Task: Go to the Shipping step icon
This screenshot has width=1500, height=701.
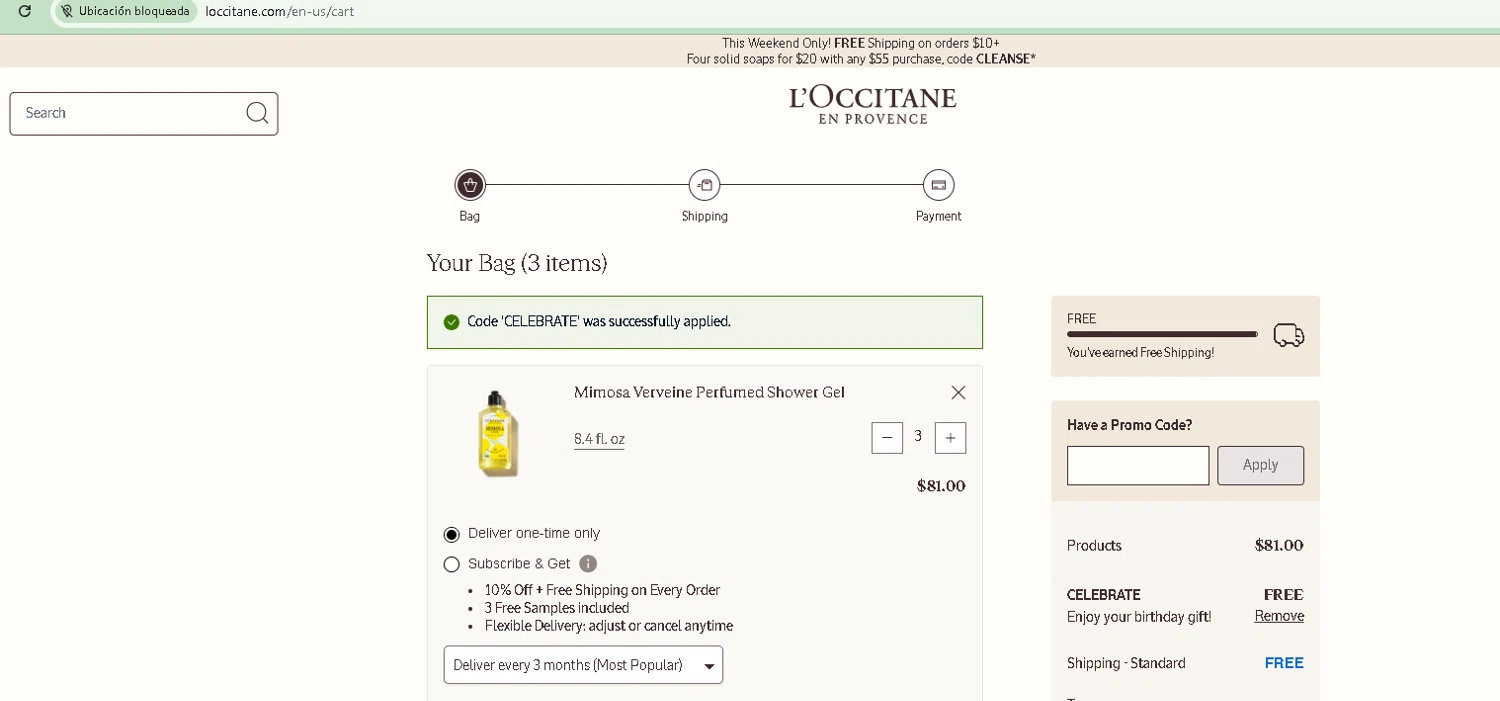Action: (x=704, y=185)
